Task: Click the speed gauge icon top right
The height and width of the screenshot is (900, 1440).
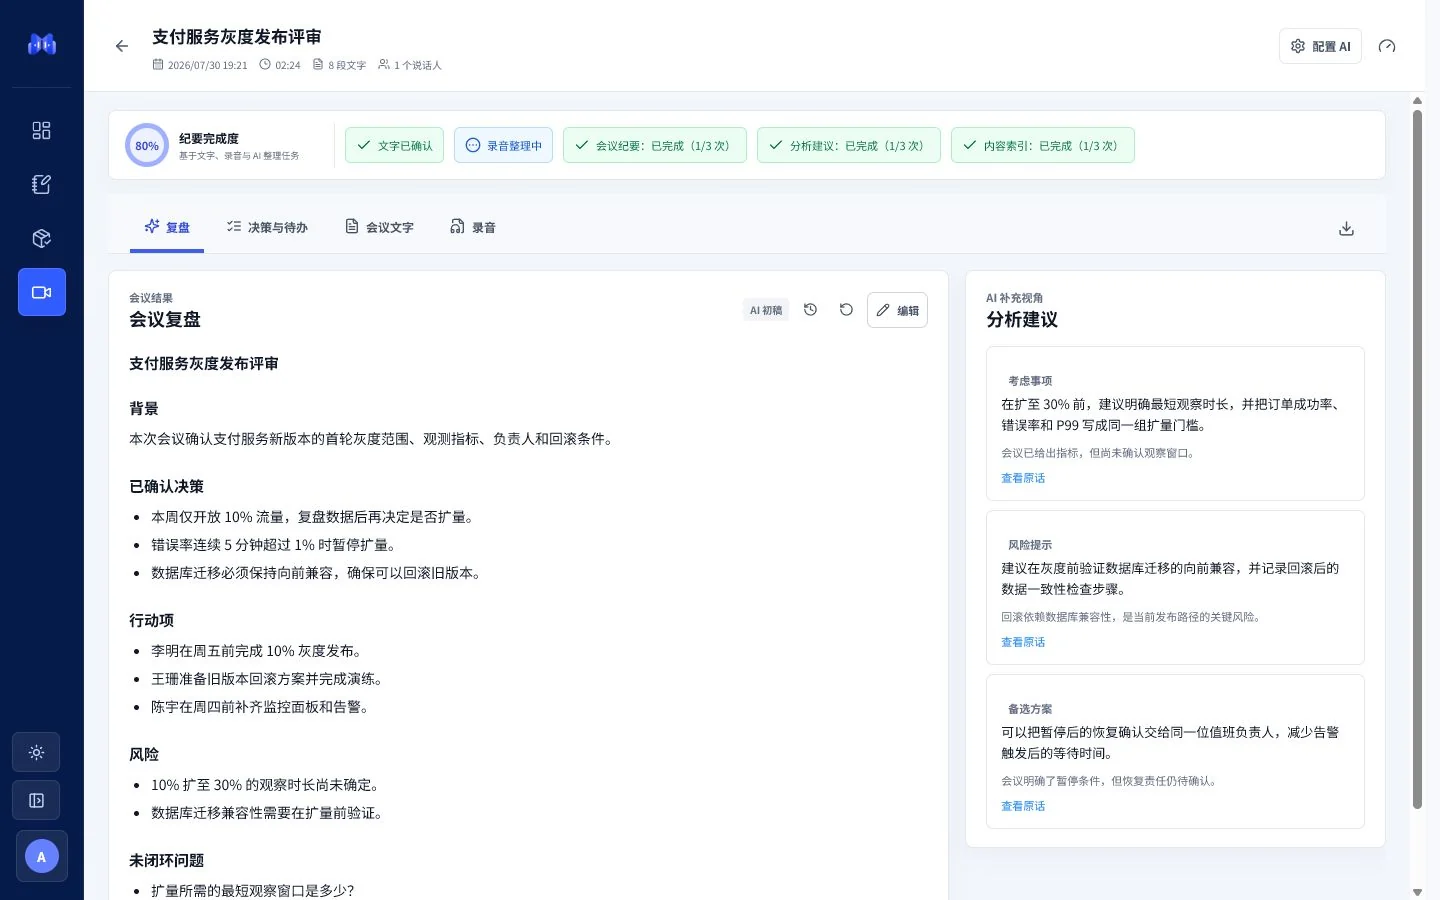Action: tap(1387, 46)
